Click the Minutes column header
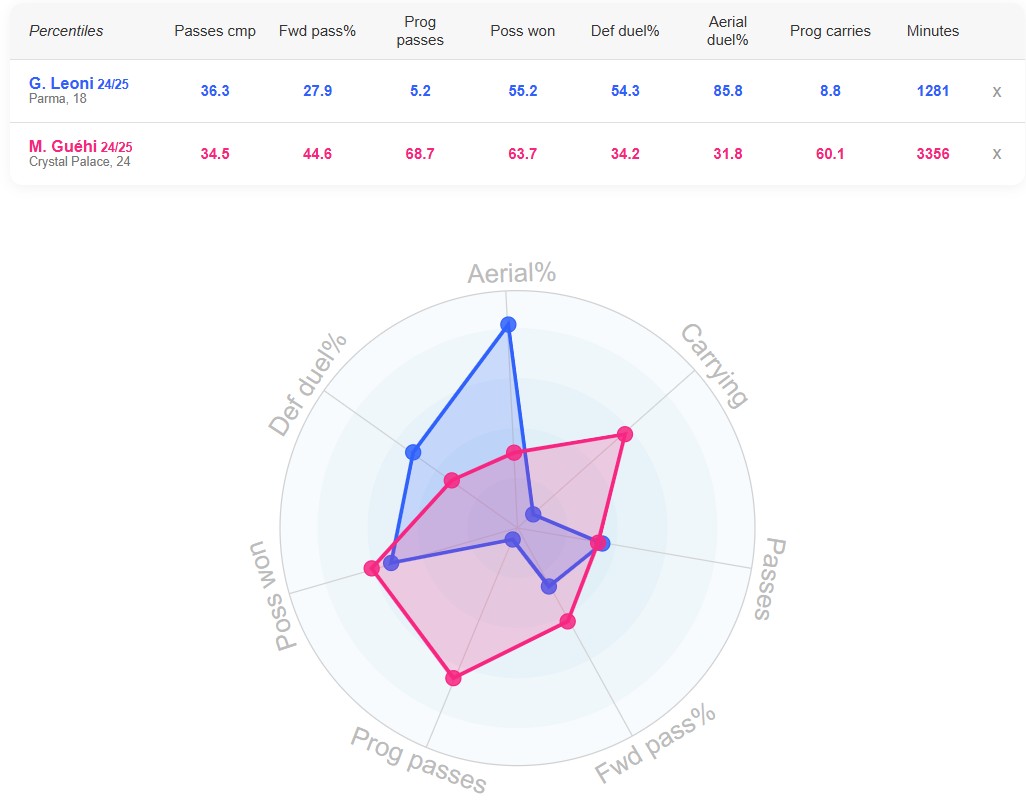 click(933, 31)
